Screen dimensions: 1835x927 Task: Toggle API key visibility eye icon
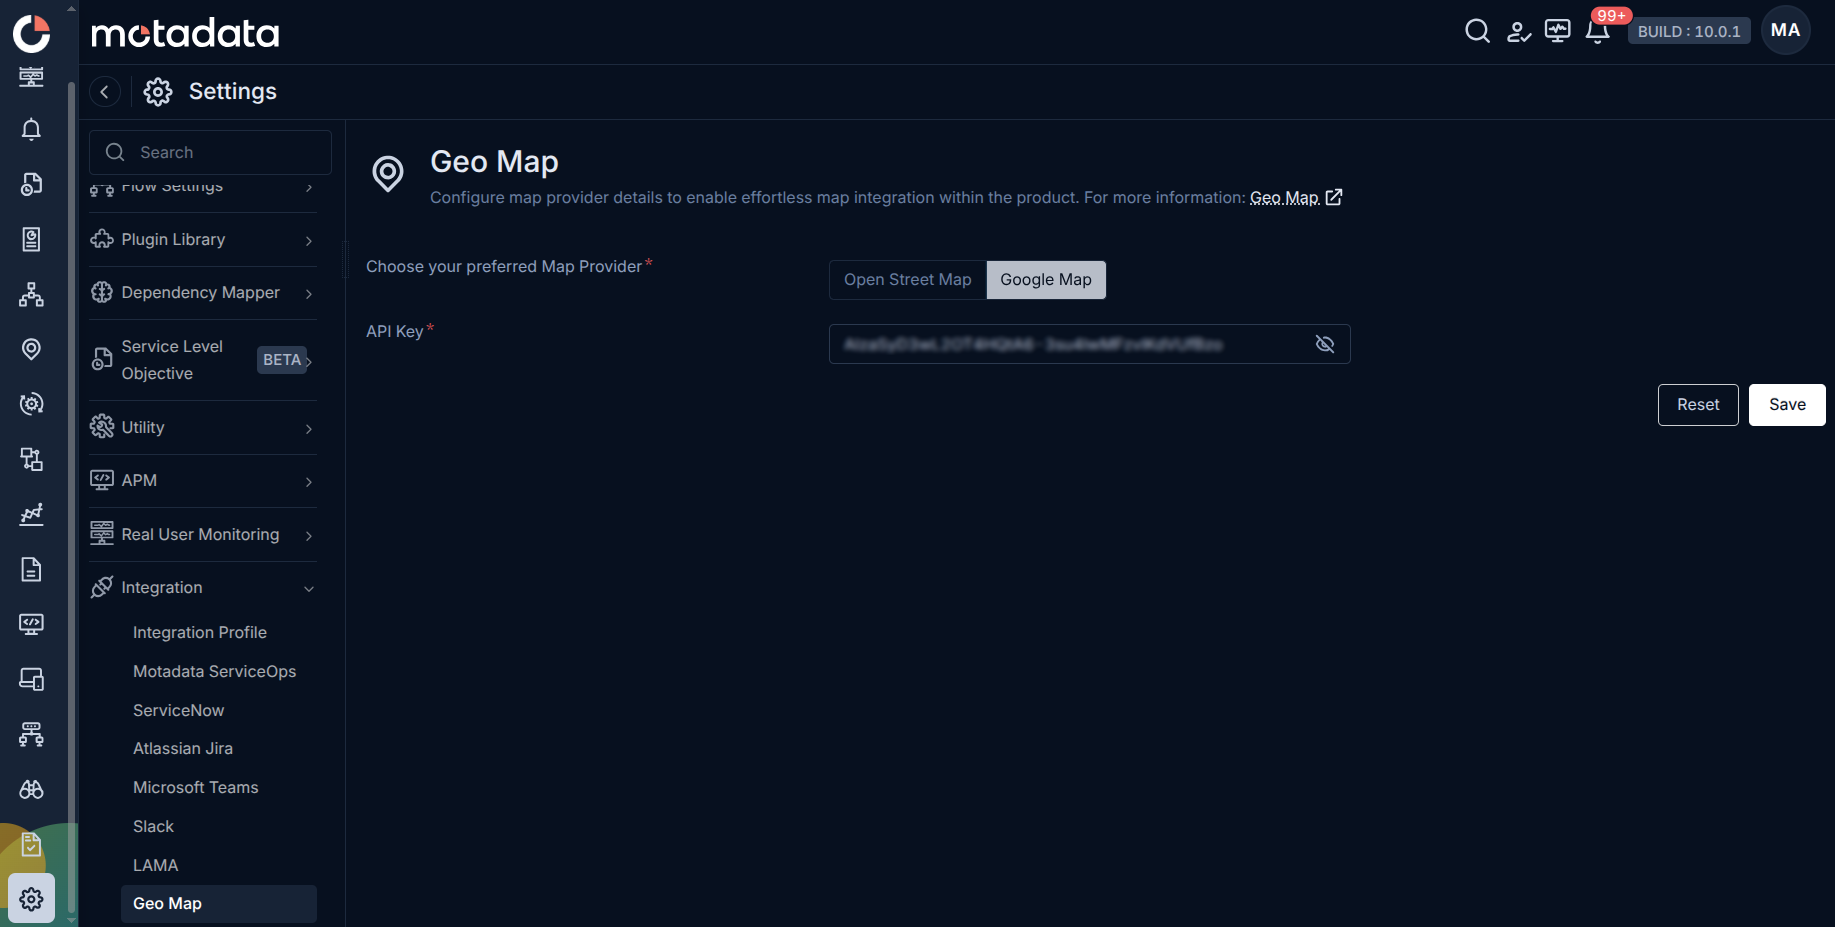[1325, 344]
